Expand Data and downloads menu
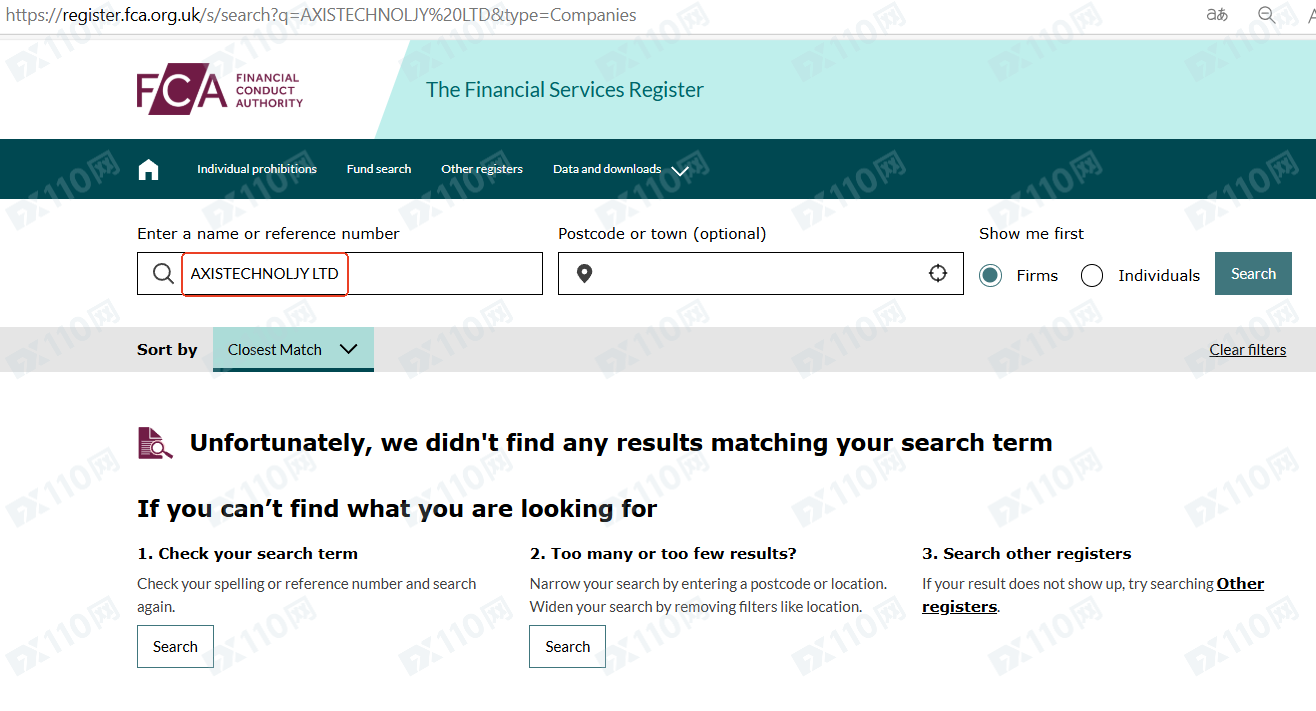1316x711 pixels. (x=620, y=169)
